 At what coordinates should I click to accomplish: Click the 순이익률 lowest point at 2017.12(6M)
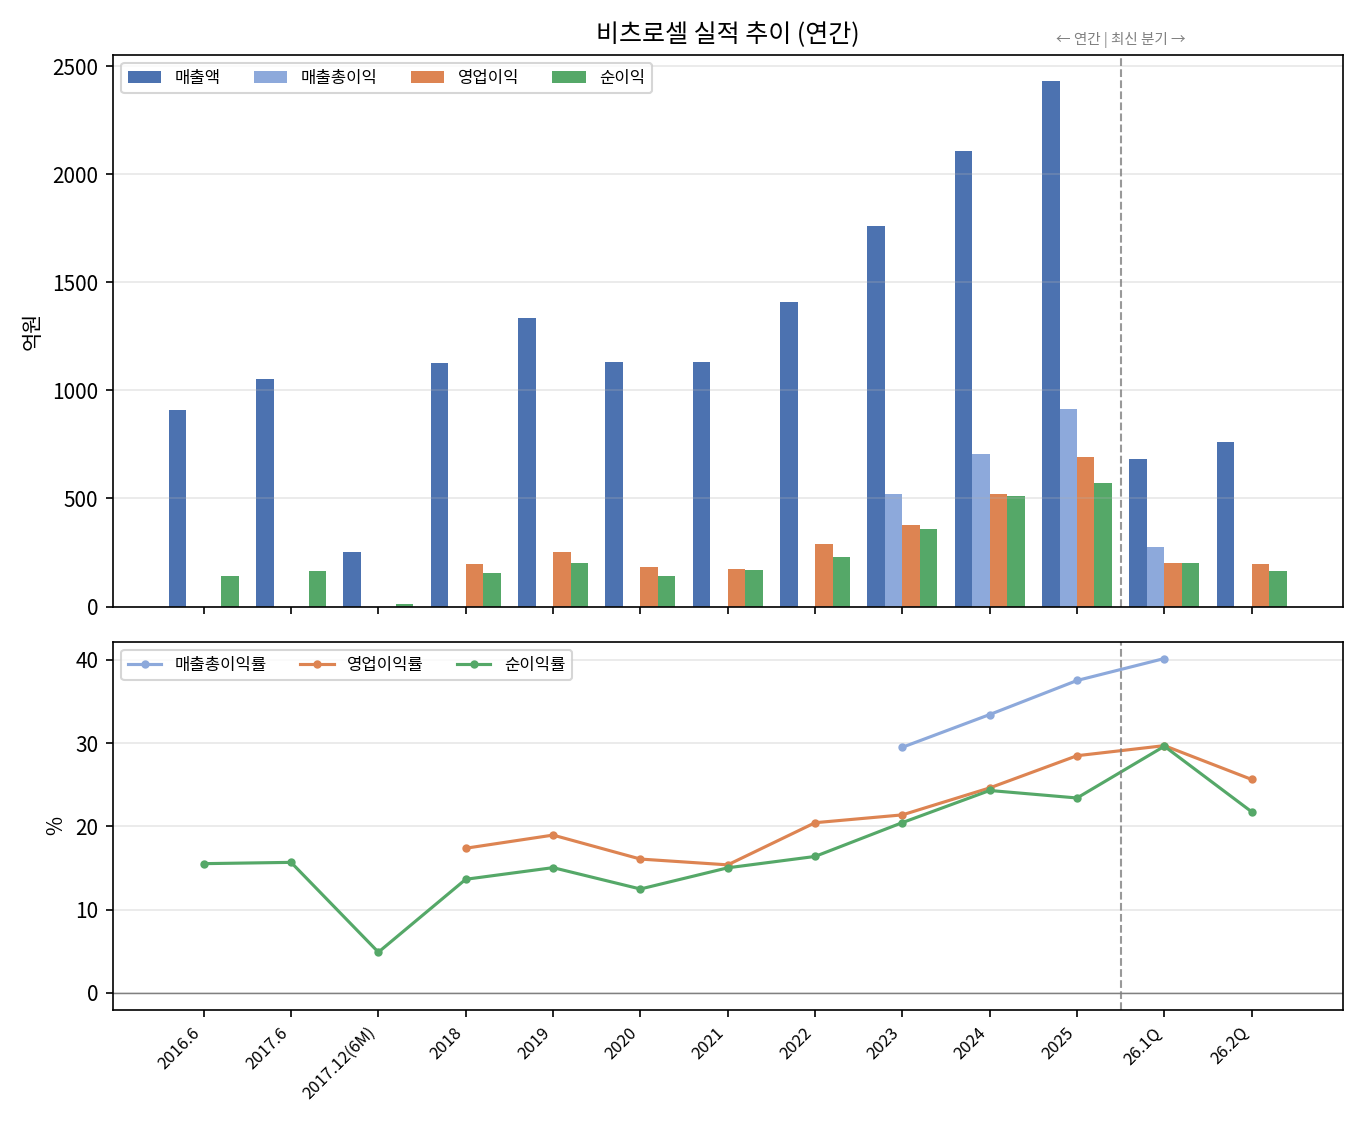pyautogui.click(x=378, y=952)
